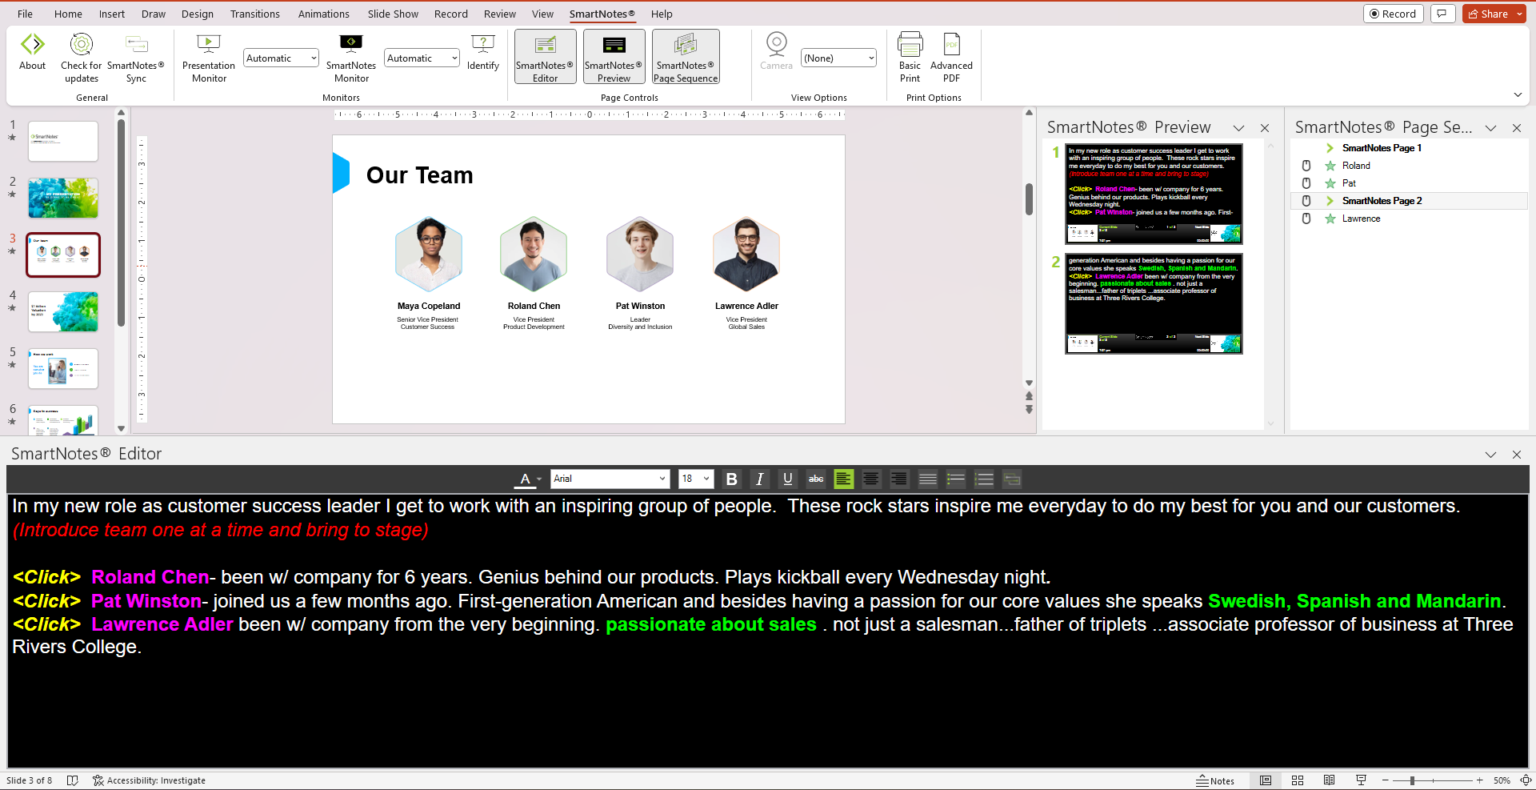Switch to Slide Sorter view icon
Screen dimensions: 1536x790
[1297, 780]
